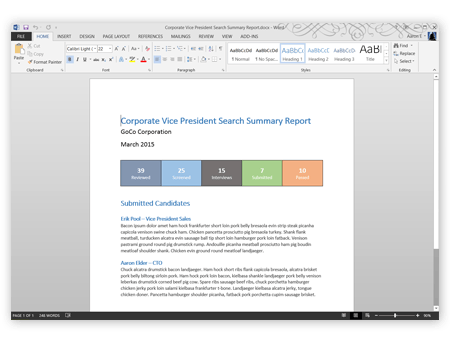Toggle Italic formatting
Viewport: 450px width, 360px height.
(x=77, y=59)
